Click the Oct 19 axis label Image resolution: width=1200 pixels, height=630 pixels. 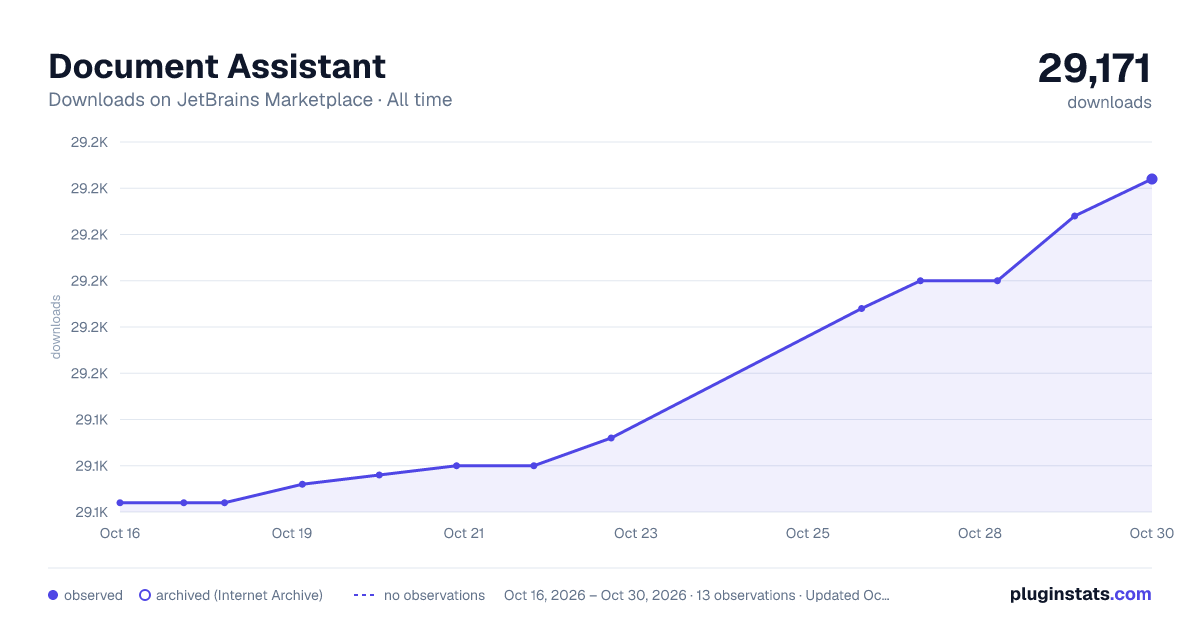coord(292,533)
